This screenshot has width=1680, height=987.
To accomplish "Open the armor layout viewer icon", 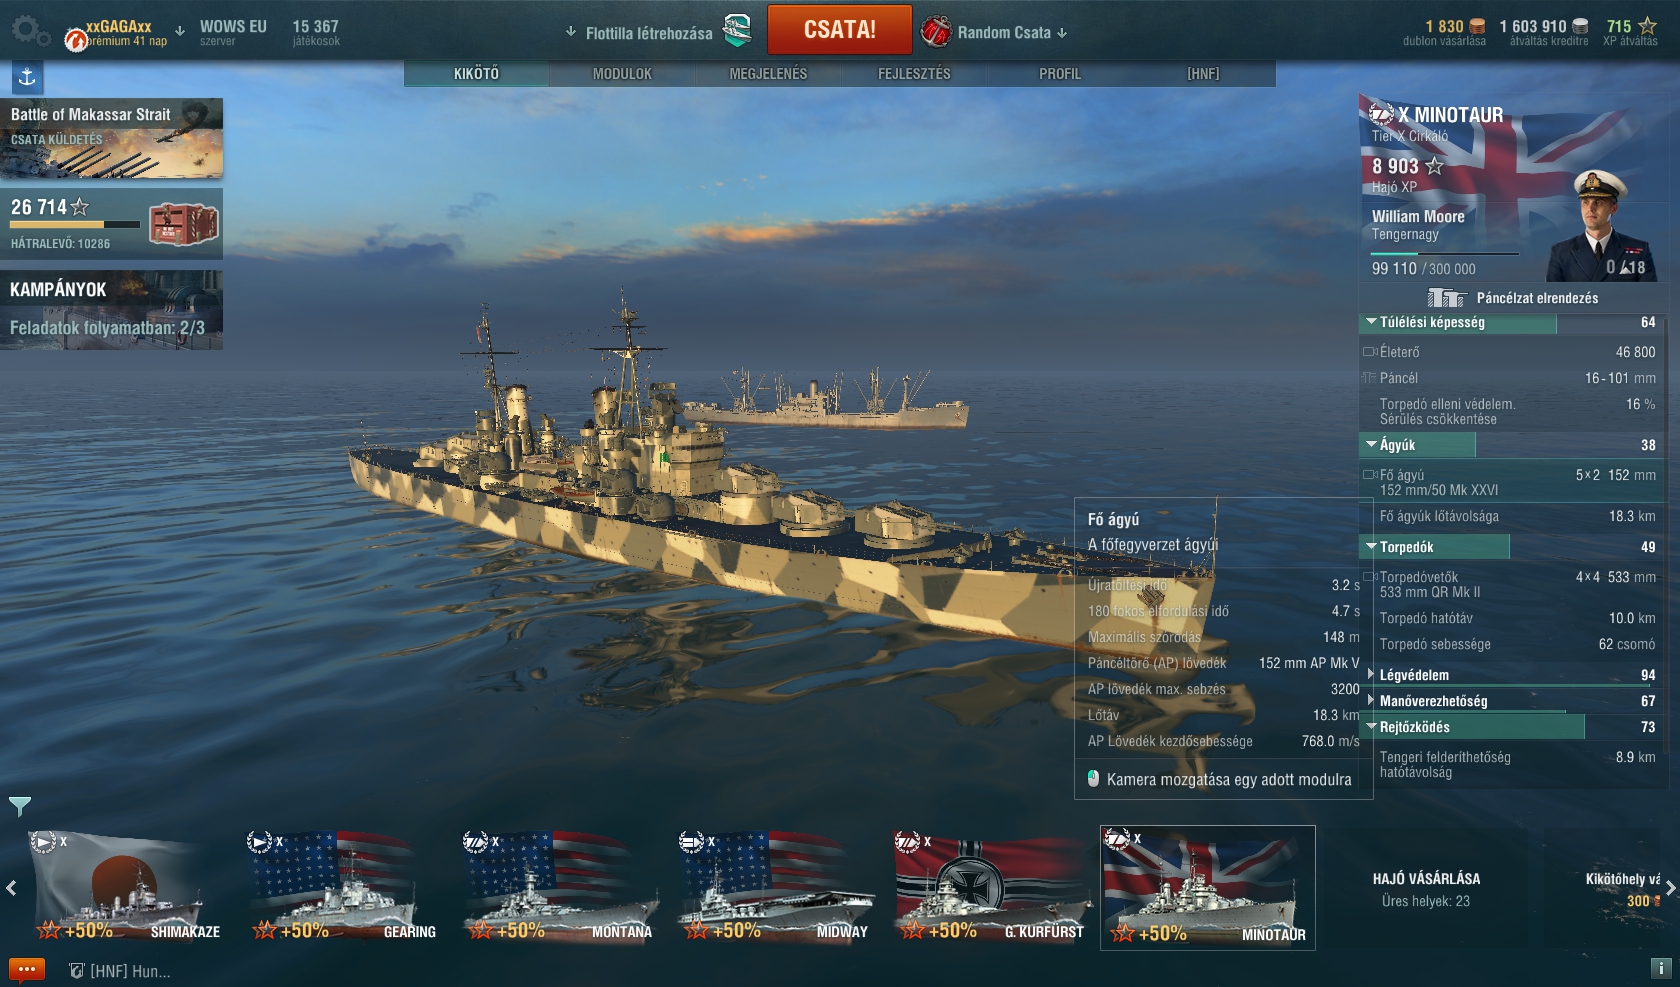I will pyautogui.click(x=1446, y=298).
